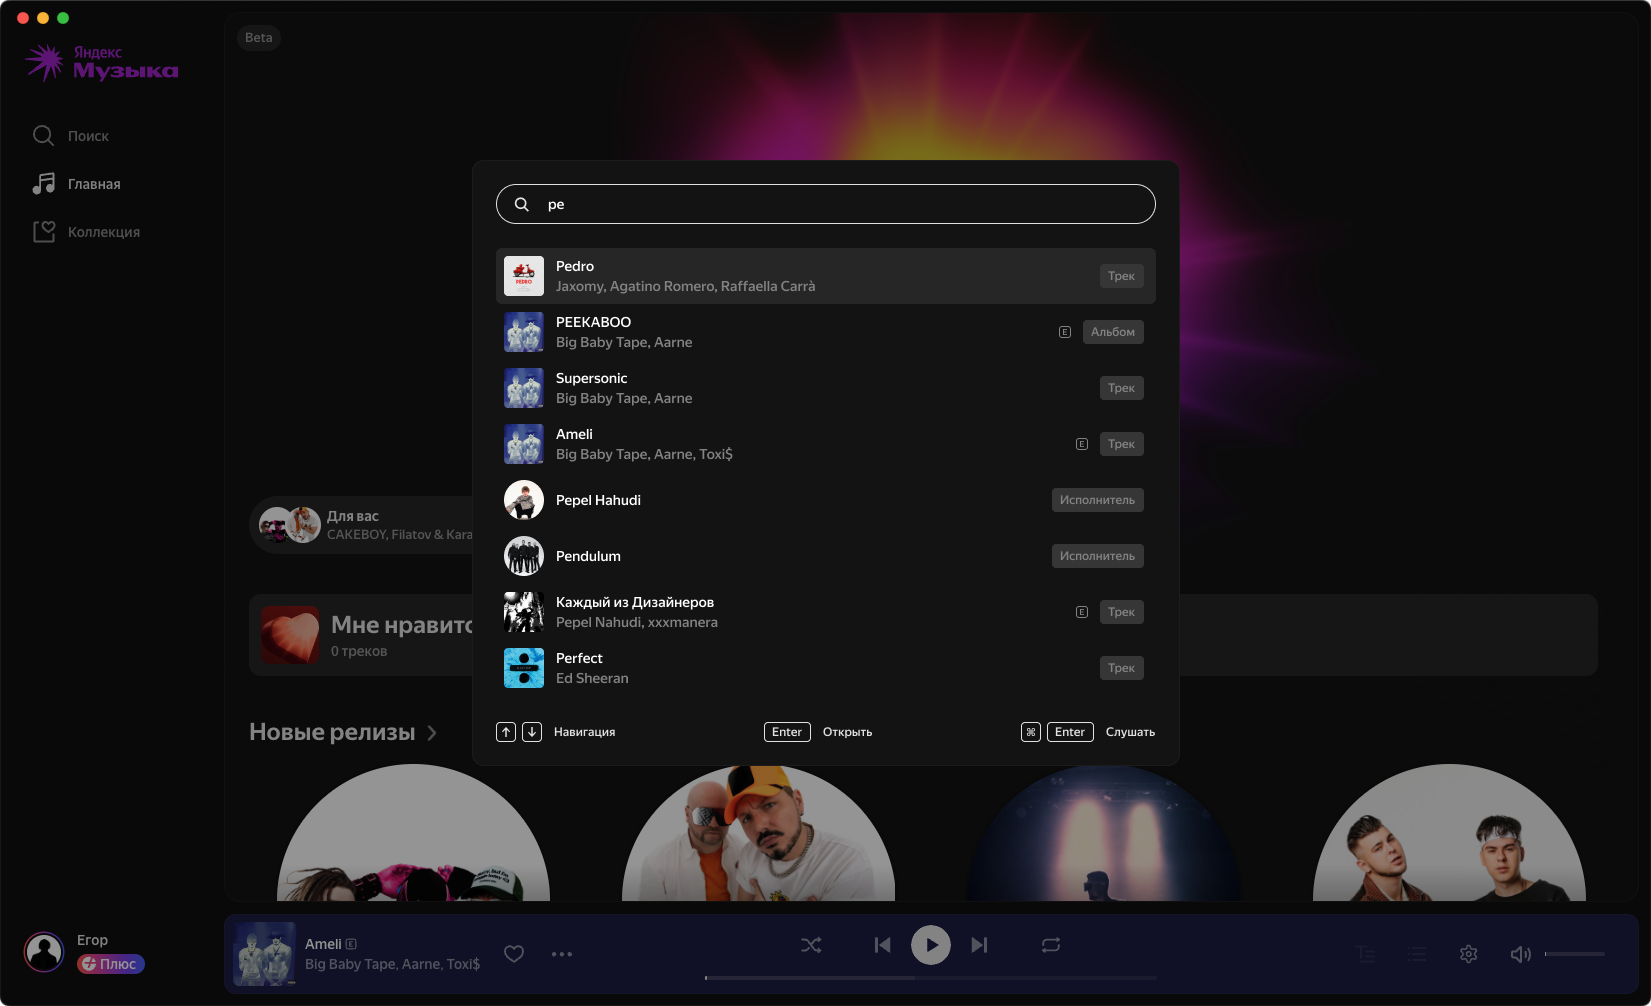
Task: Click the Command key icon hint
Action: 1031,732
